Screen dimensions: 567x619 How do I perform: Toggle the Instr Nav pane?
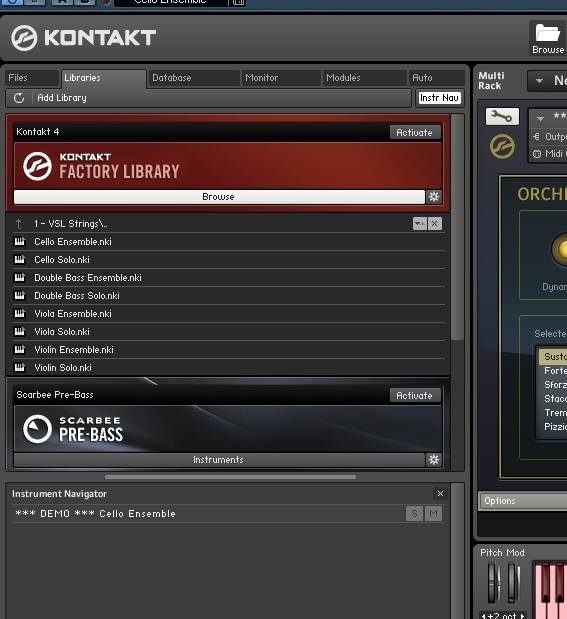pos(439,98)
